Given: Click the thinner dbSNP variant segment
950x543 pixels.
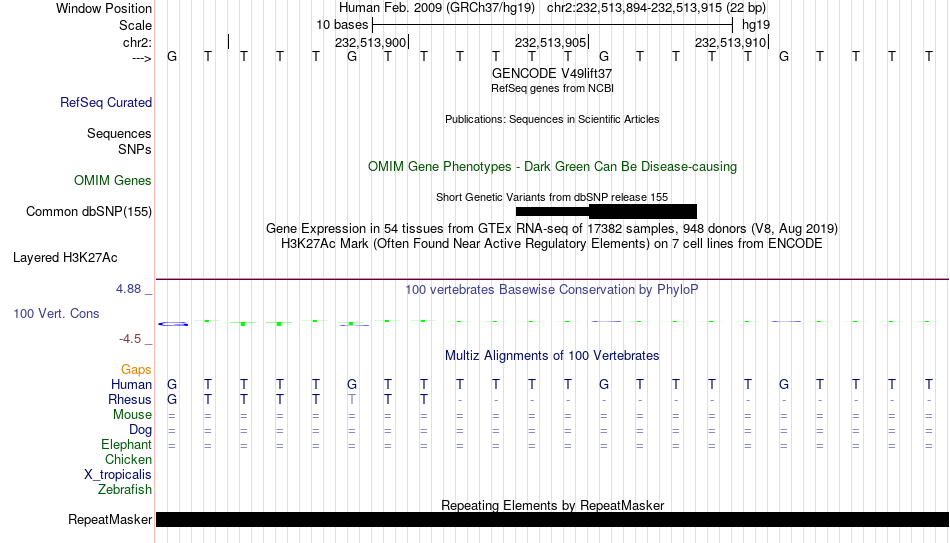Looking at the screenshot, I should (x=552, y=212).
